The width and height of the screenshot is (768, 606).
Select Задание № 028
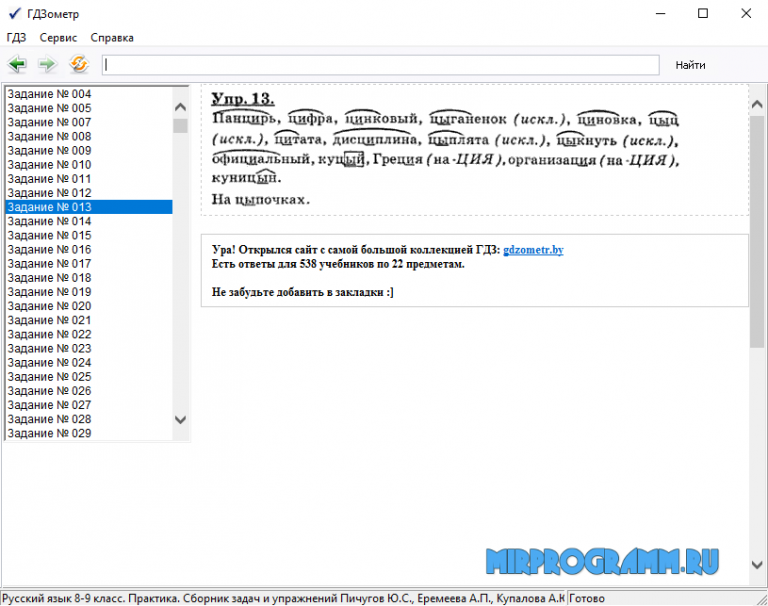click(x=89, y=420)
